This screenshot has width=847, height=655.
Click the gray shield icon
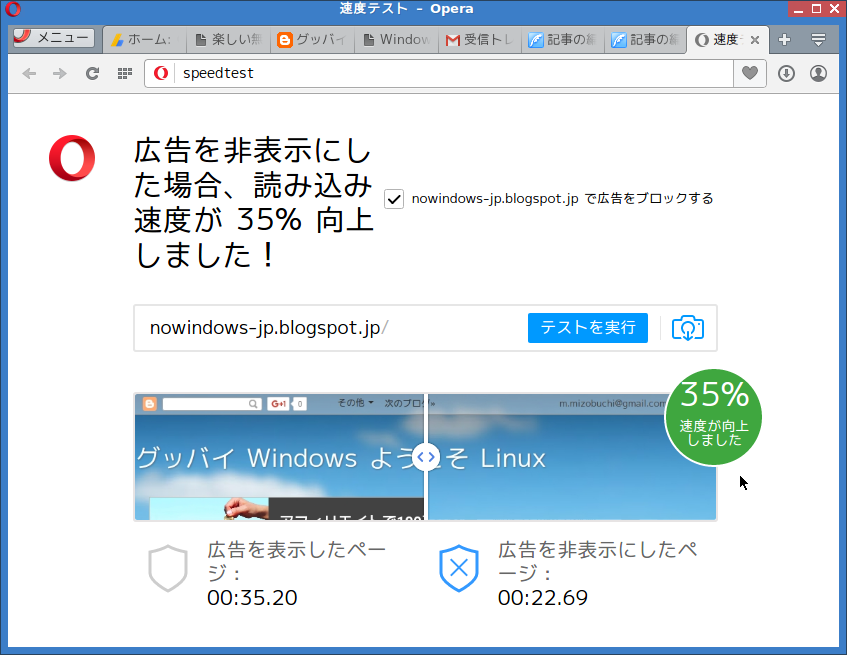click(168, 568)
